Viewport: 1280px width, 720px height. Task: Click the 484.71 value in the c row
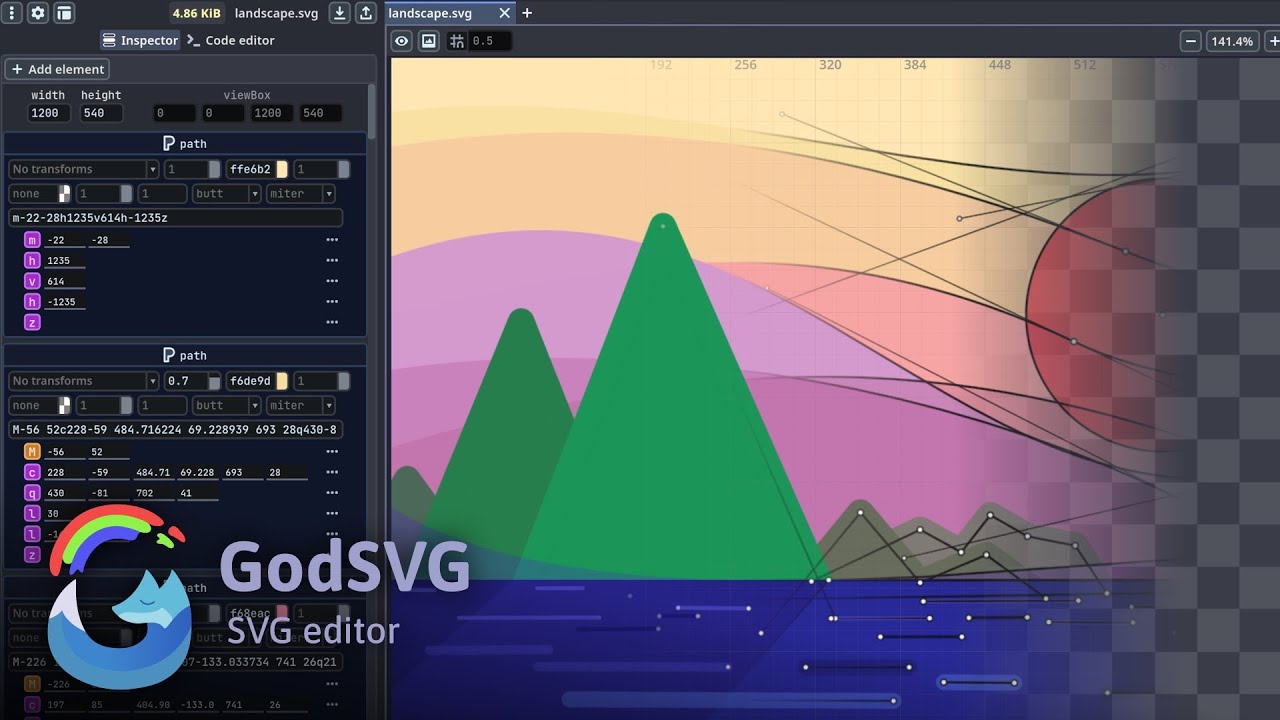(x=154, y=472)
